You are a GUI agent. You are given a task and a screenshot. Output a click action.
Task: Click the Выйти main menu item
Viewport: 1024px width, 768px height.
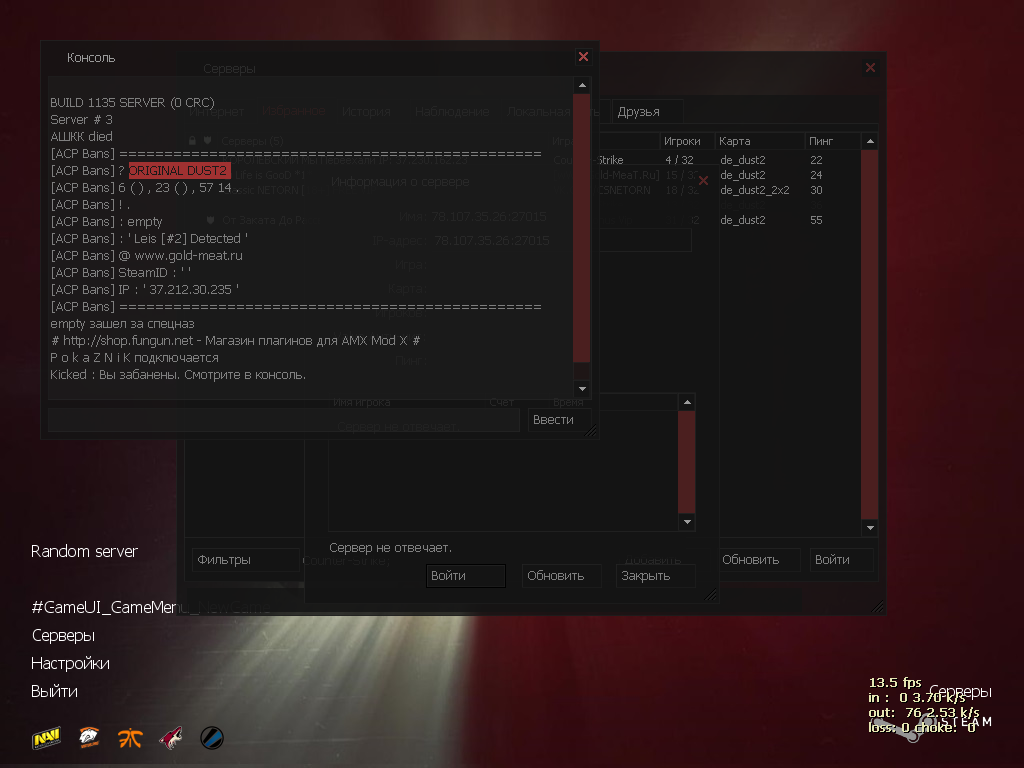[54, 692]
